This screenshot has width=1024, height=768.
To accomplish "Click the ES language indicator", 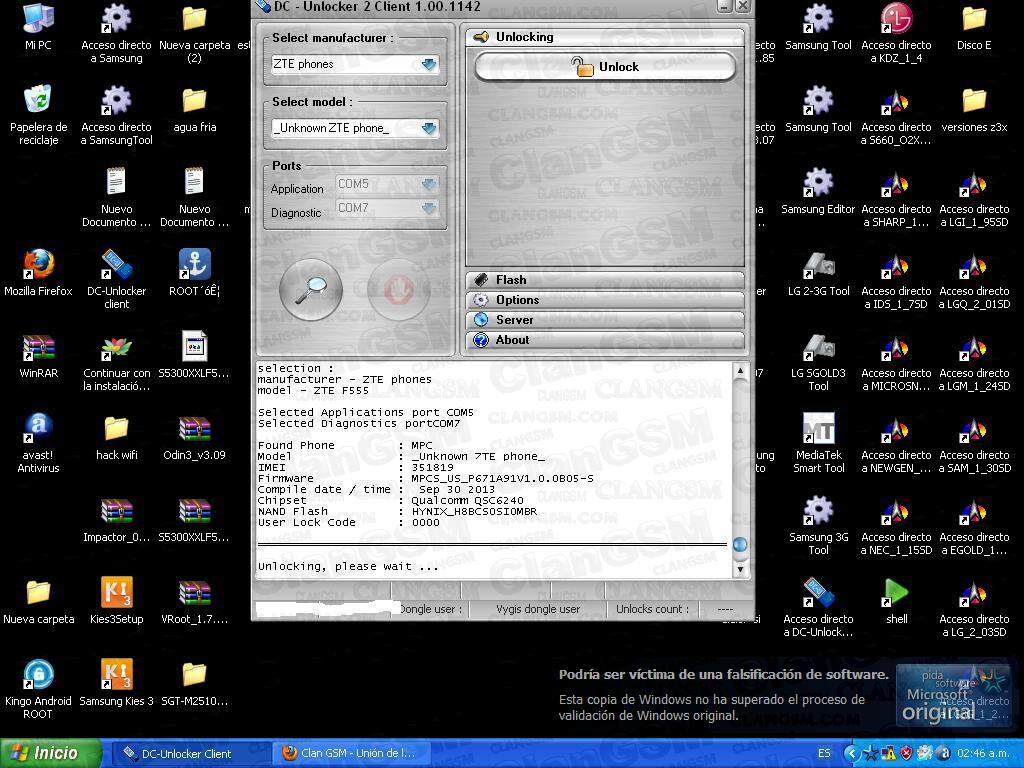I will 824,754.
